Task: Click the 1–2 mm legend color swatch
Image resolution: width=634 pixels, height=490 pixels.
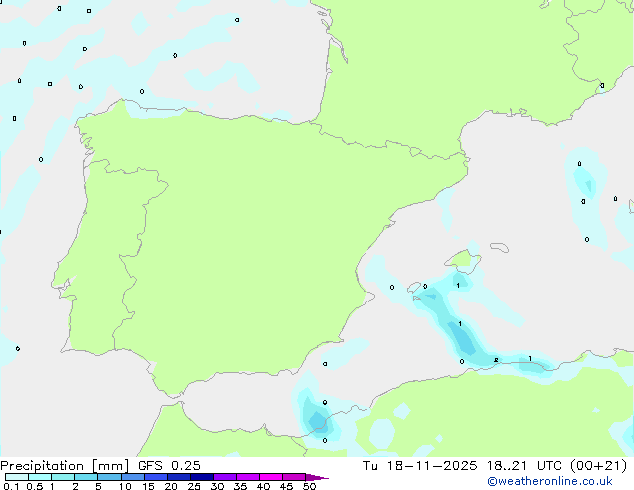Action: 63,477
